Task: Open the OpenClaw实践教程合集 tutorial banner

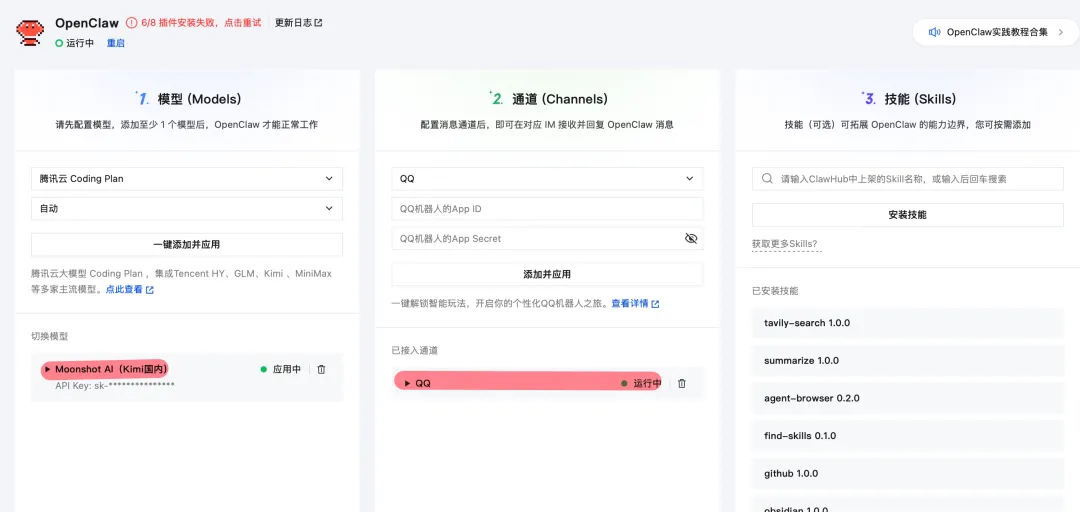Action: point(996,32)
